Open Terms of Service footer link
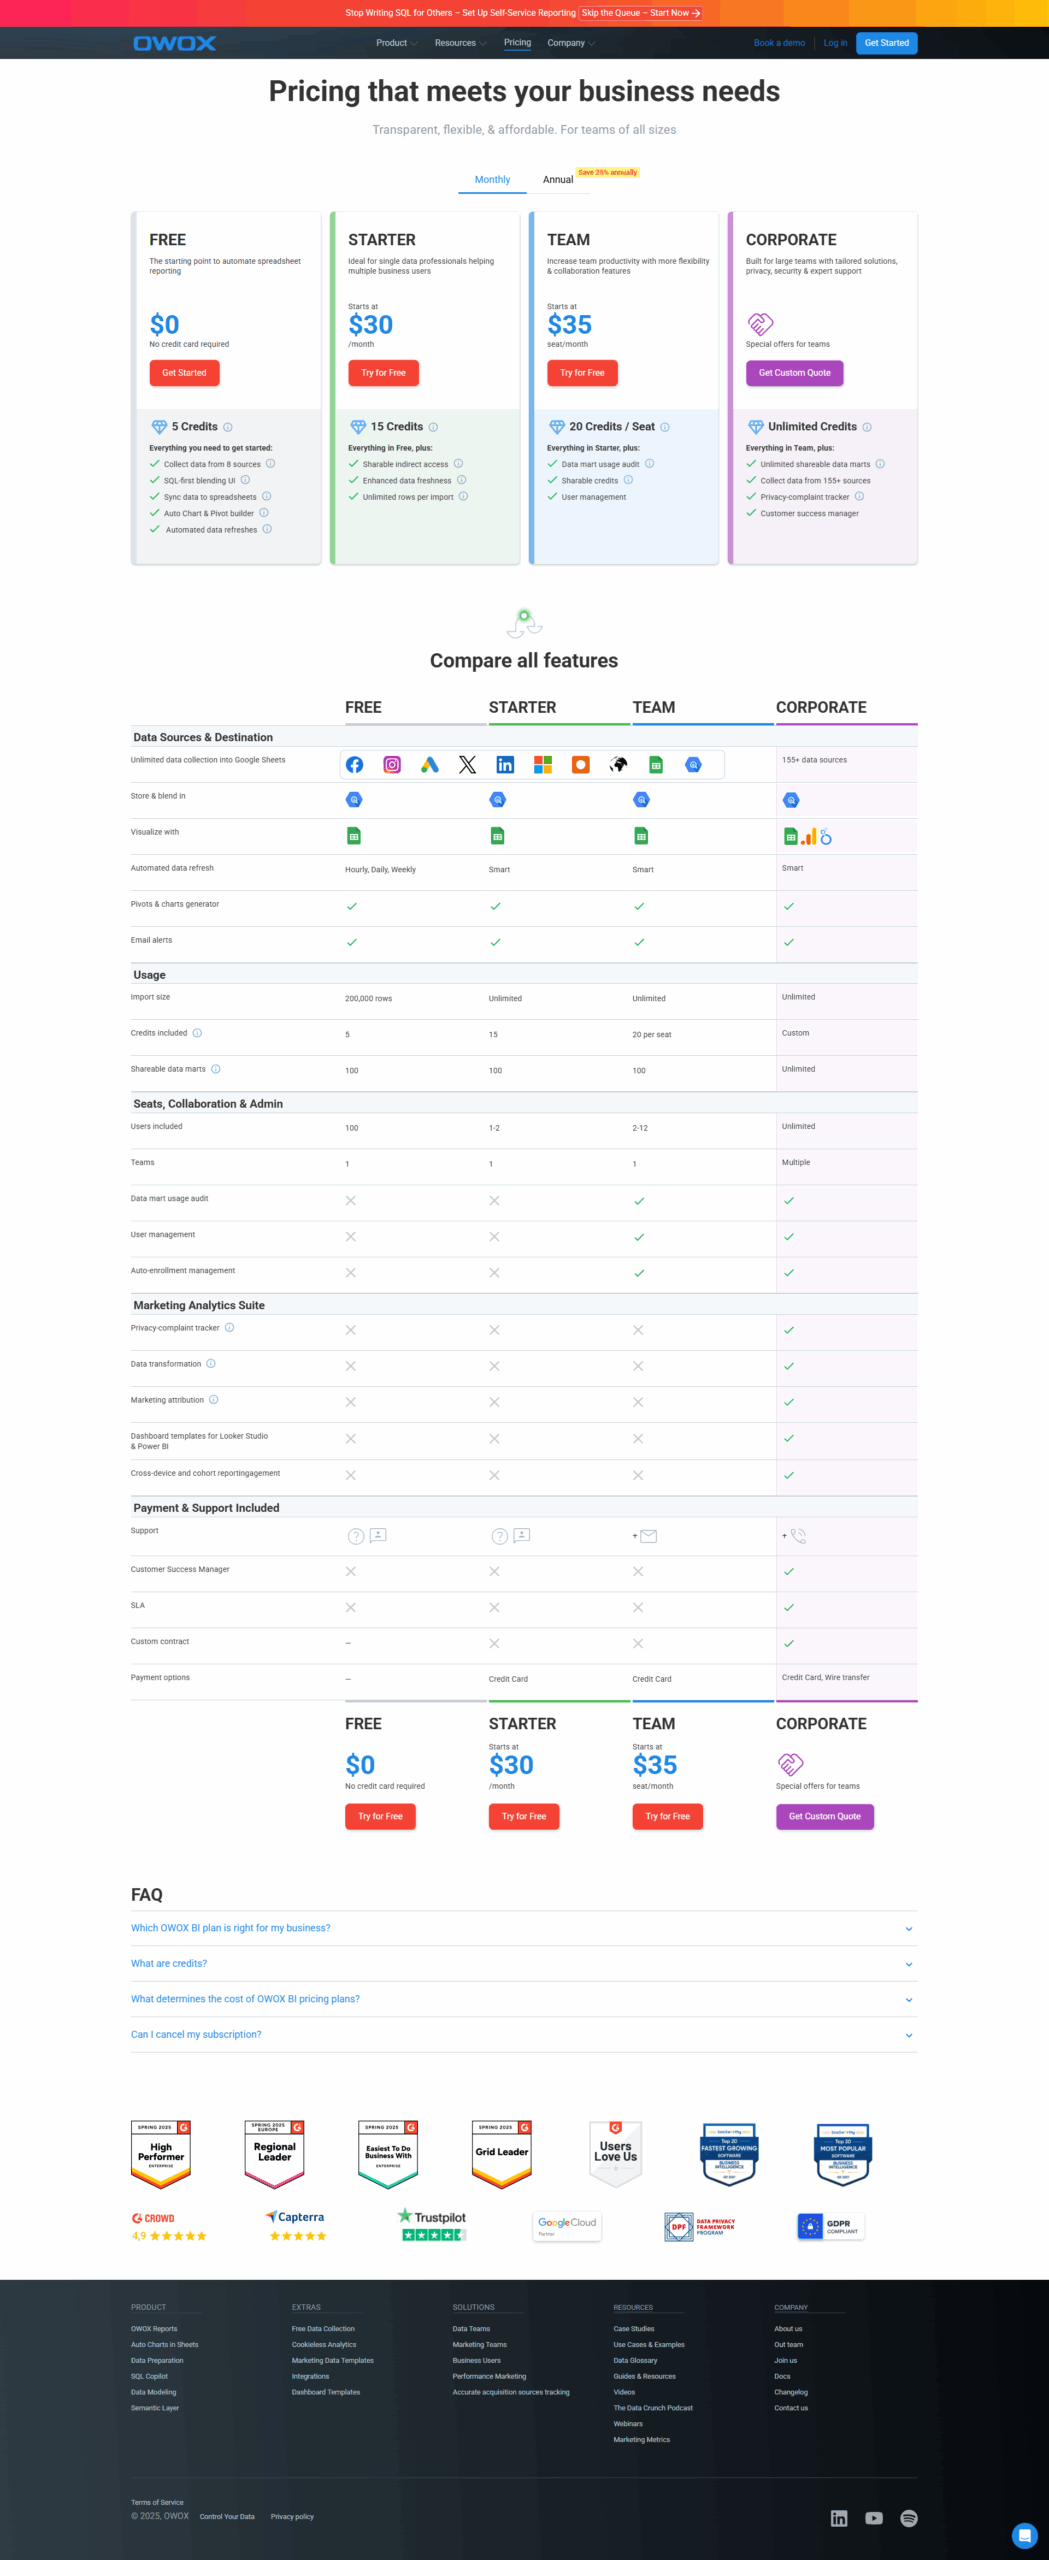Image resolution: width=1049 pixels, height=2560 pixels. (157, 2502)
